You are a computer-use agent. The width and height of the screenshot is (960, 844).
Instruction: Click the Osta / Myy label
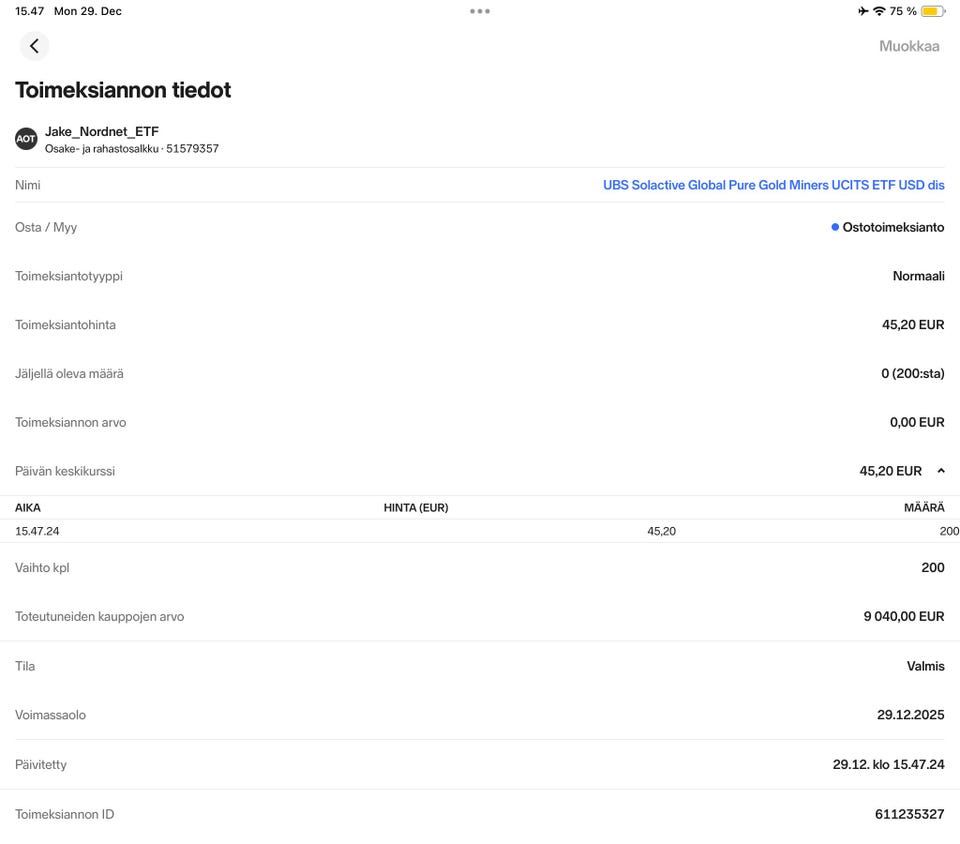coord(46,227)
